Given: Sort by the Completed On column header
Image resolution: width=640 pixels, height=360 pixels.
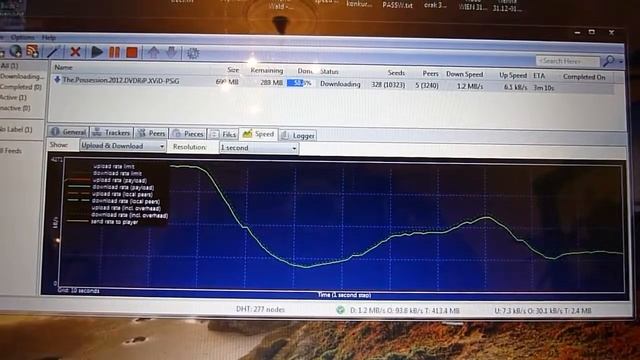Looking at the screenshot, I should click(x=584, y=77).
